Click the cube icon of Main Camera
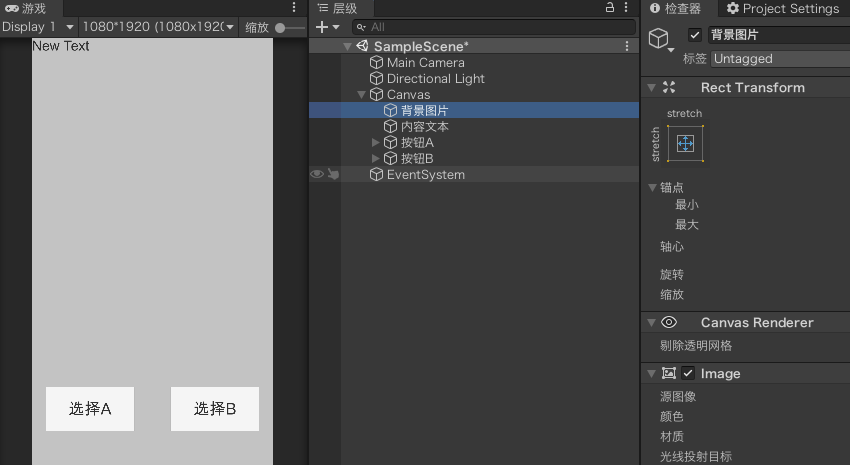Image resolution: width=850 pixels, height=465 pixels. coord(376,62)
